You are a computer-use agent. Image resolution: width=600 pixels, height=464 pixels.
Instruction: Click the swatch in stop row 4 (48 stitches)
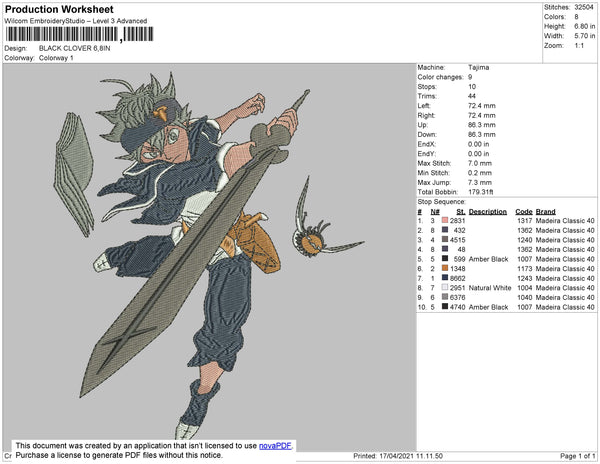coord(445,249)
